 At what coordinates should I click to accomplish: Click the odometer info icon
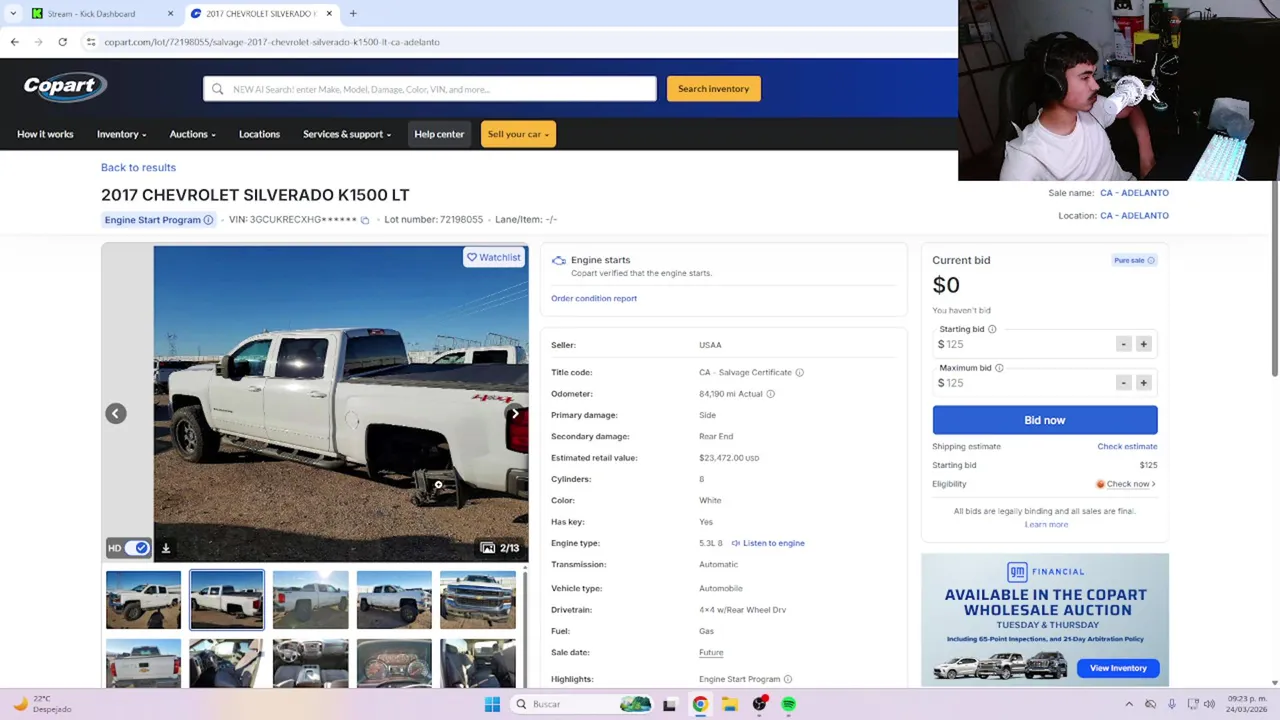(x=770, y=394)
